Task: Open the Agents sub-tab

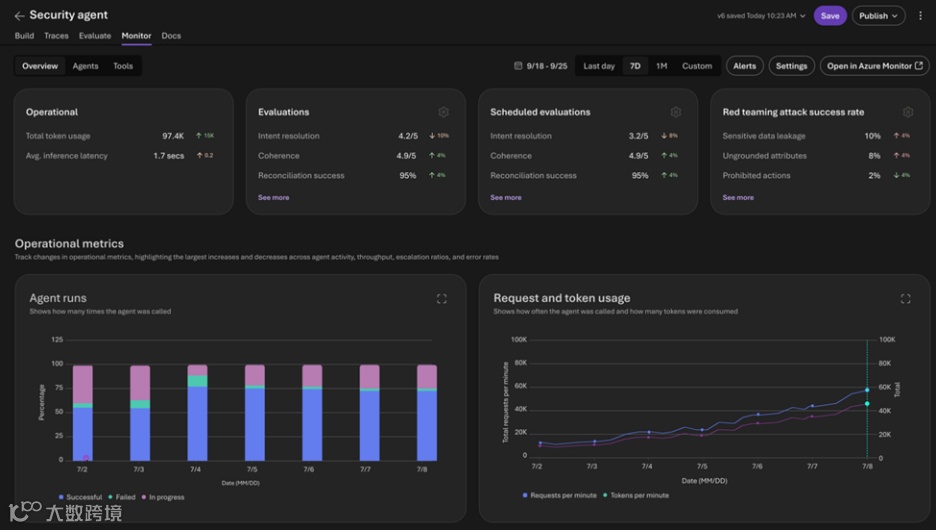Action: point(85,66)
